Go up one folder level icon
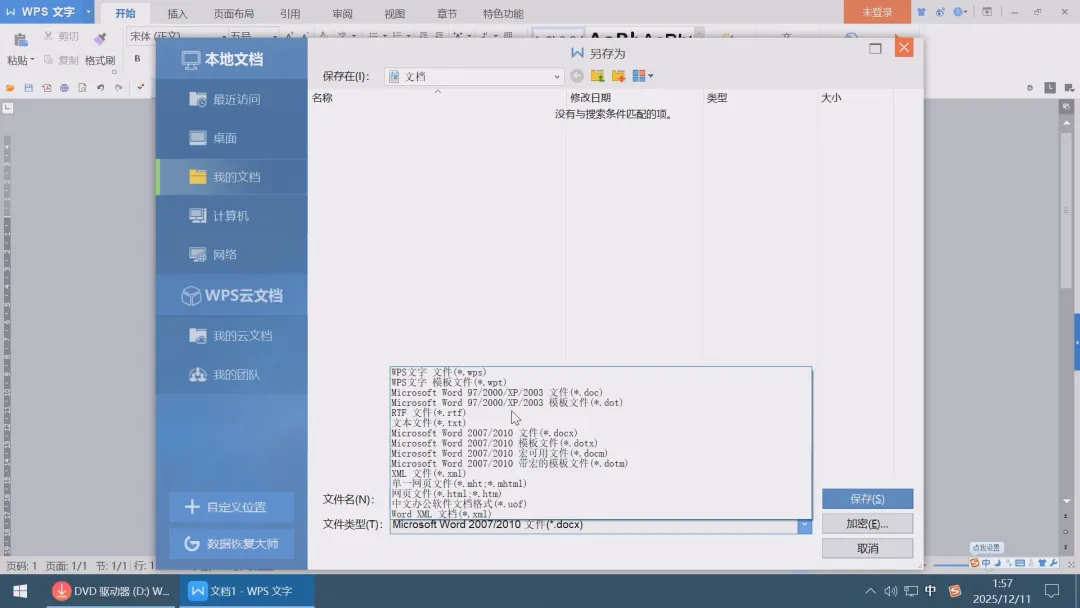Image resolution: width=1080 pixels, height=608 pixels. point(598,76)
